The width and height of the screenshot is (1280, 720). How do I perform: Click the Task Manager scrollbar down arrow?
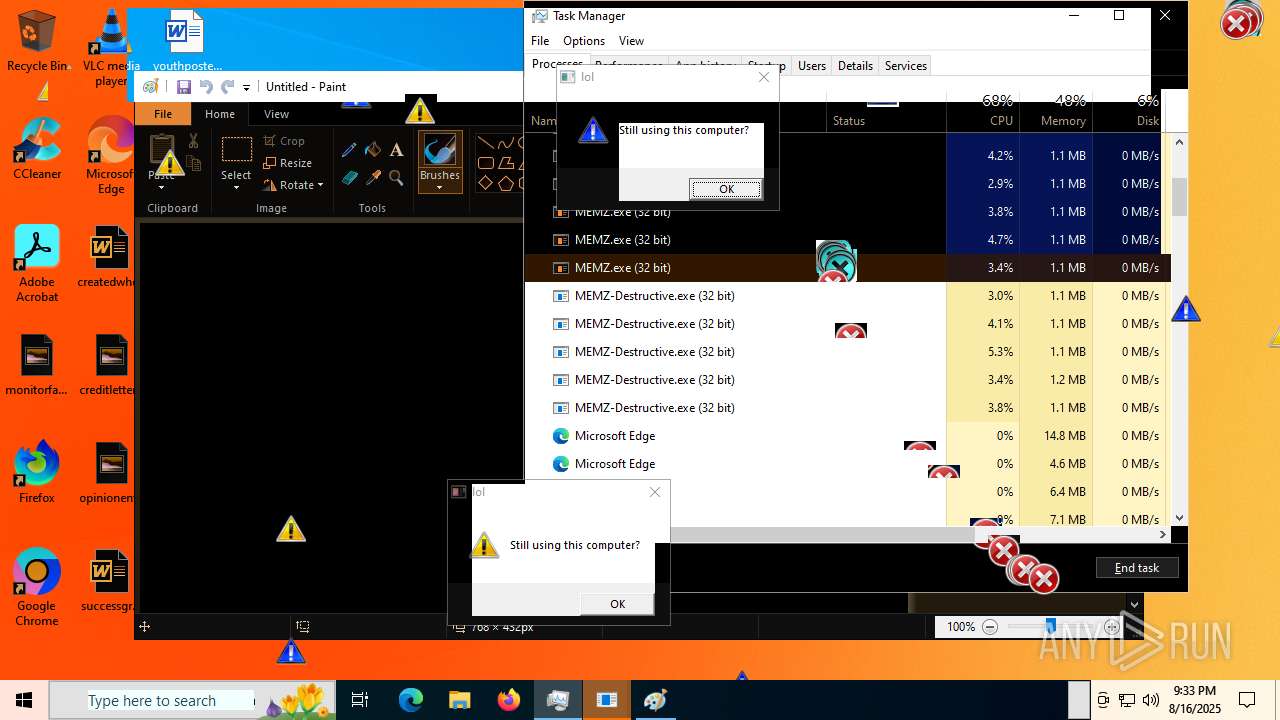(1179, 518)
